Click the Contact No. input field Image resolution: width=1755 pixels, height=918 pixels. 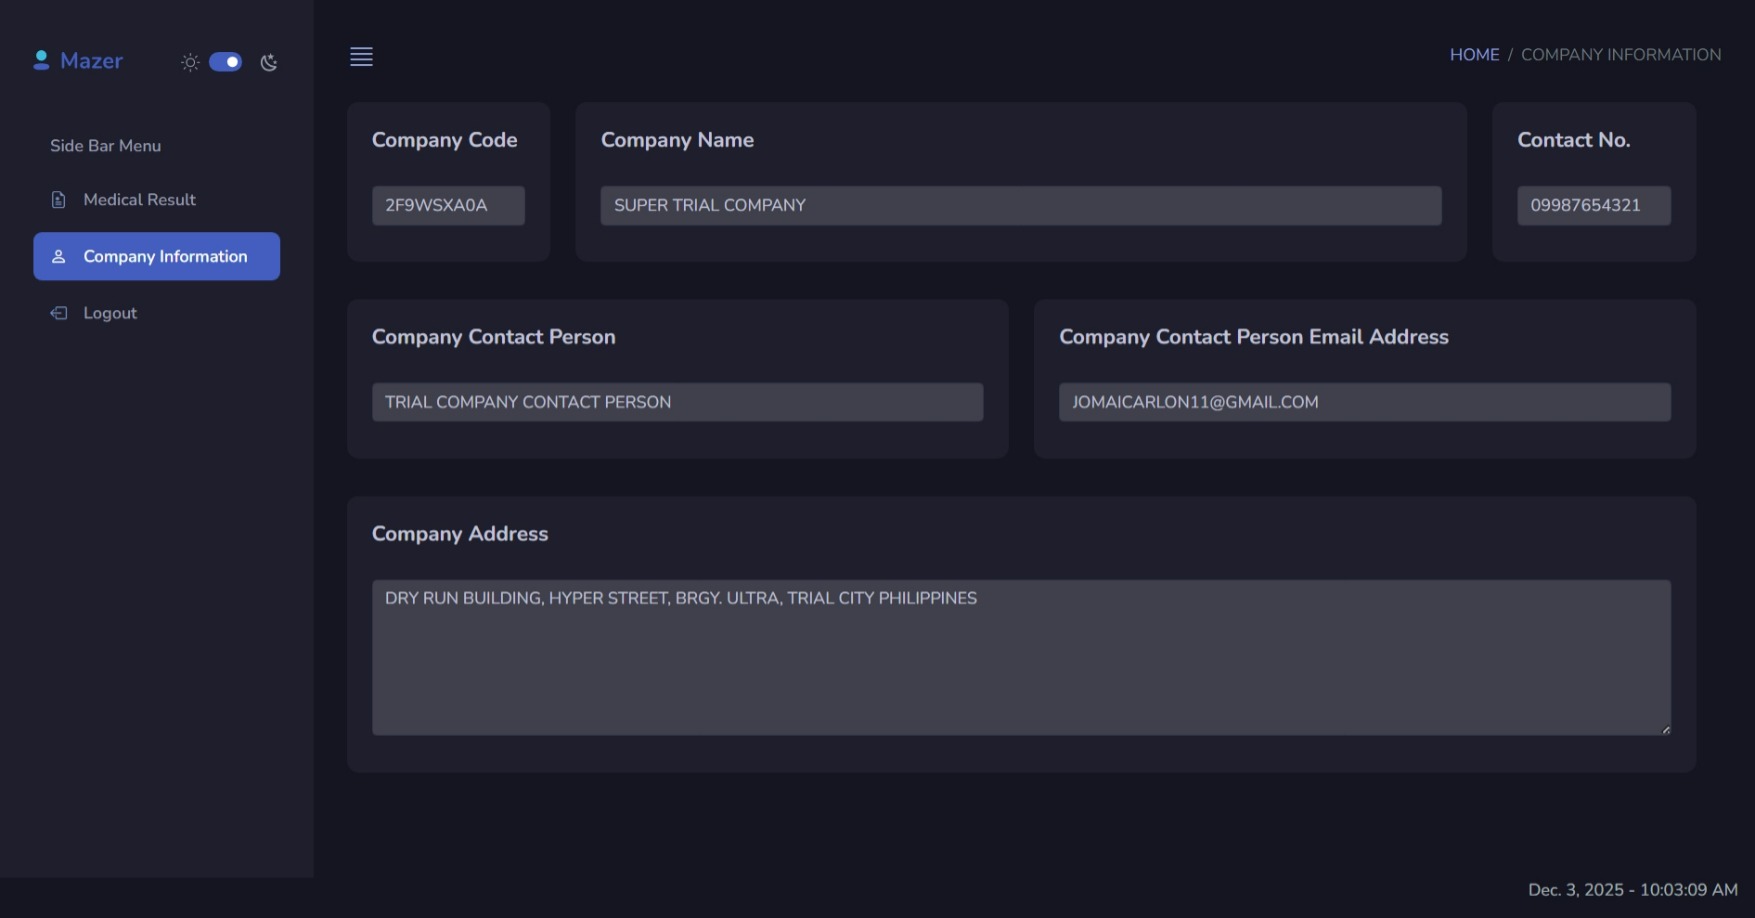pos(1593,205)
